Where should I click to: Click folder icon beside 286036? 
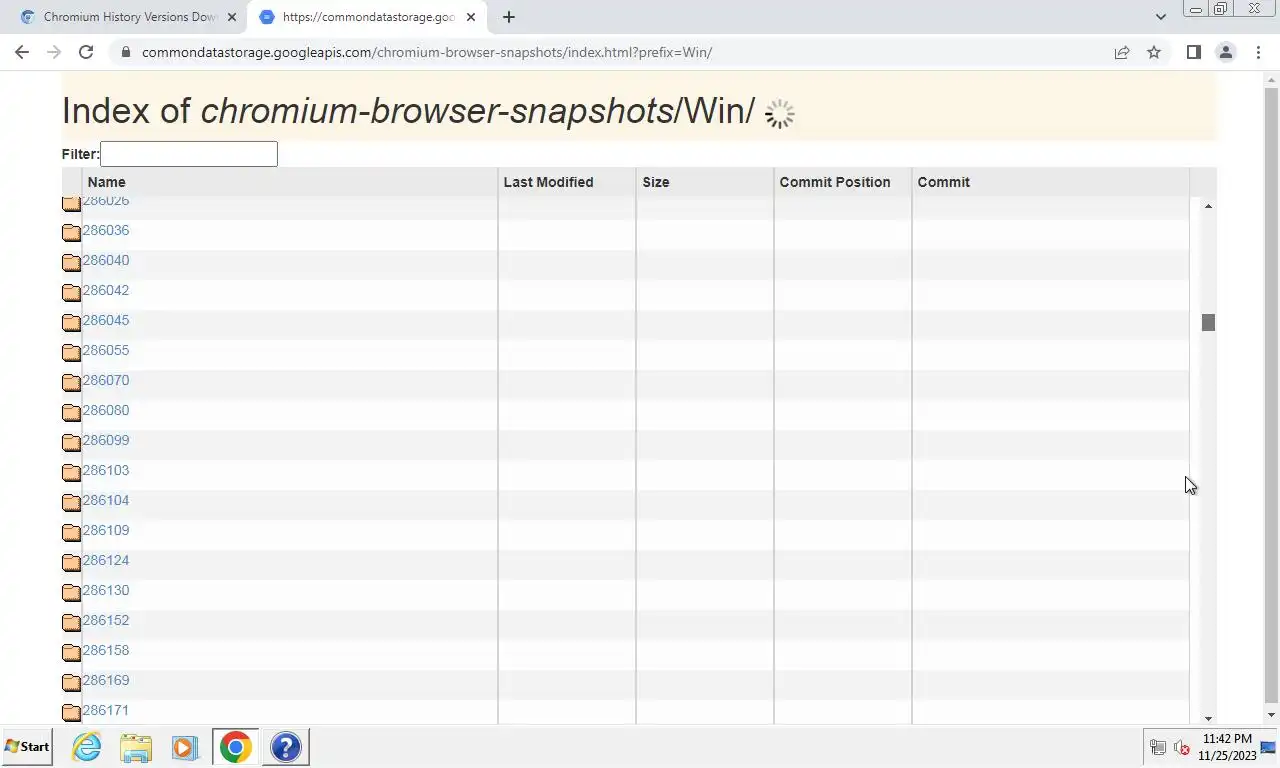[x=71, y=233]
